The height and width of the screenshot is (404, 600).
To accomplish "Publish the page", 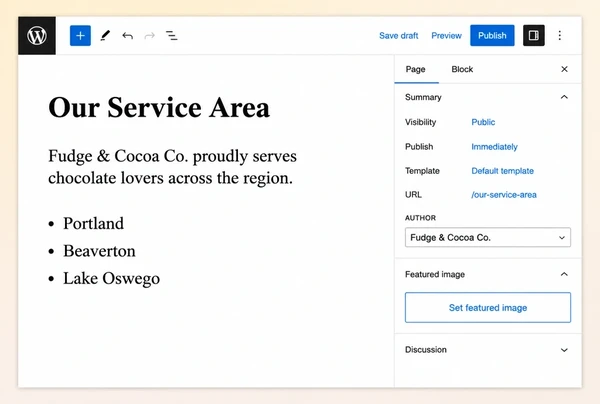I will [492, 36].
